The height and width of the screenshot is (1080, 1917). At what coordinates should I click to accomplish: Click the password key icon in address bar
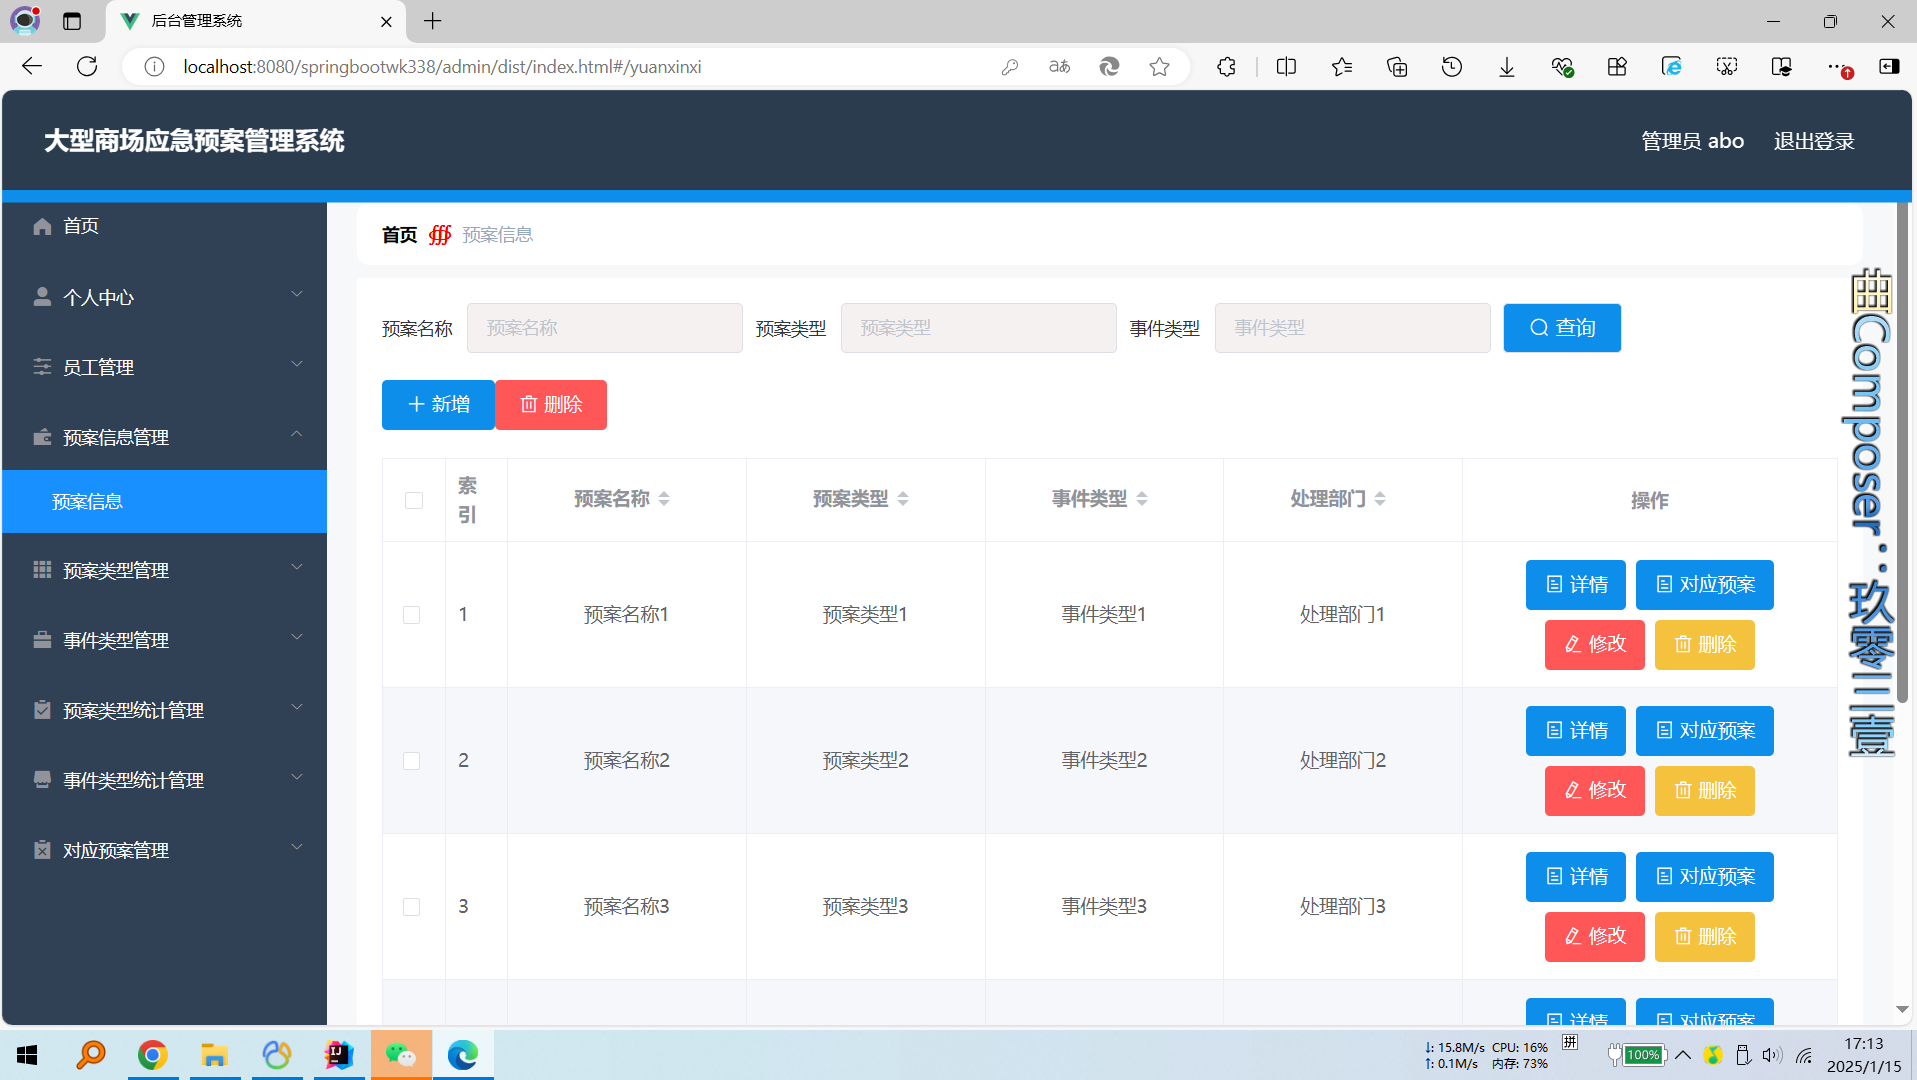(1009, 67)
